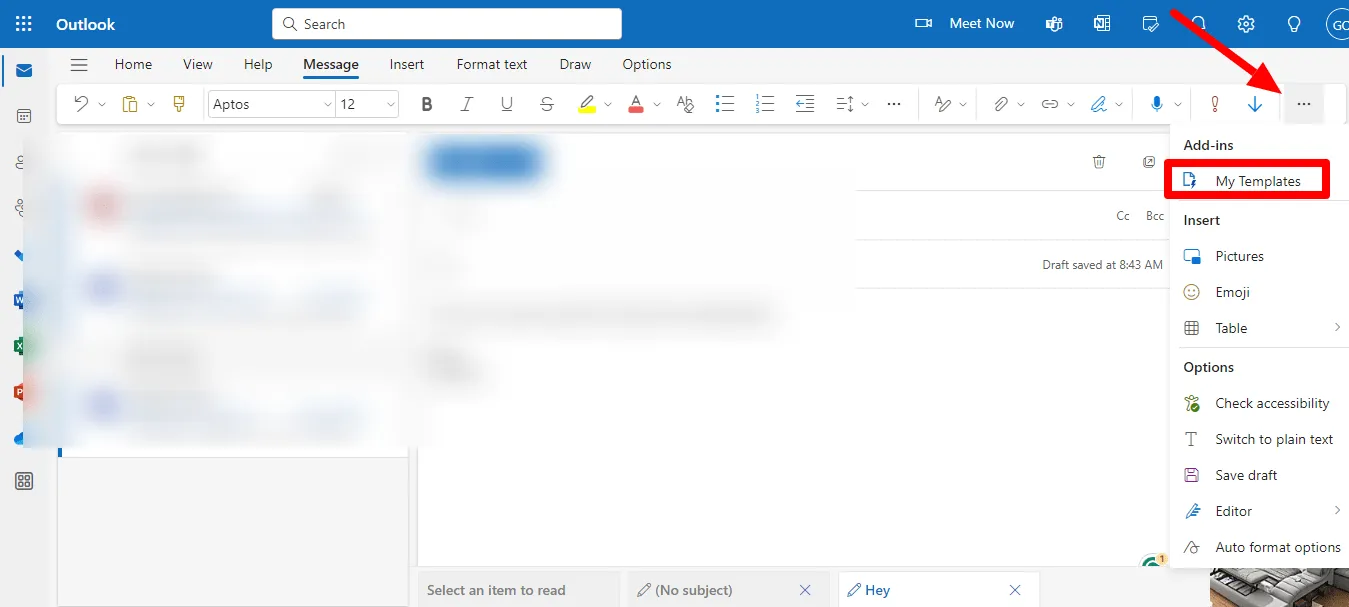Image resolution: width=1349 pixels, height=607 pixels.
Task: Expand the paste options arrow
Action: 151,104
